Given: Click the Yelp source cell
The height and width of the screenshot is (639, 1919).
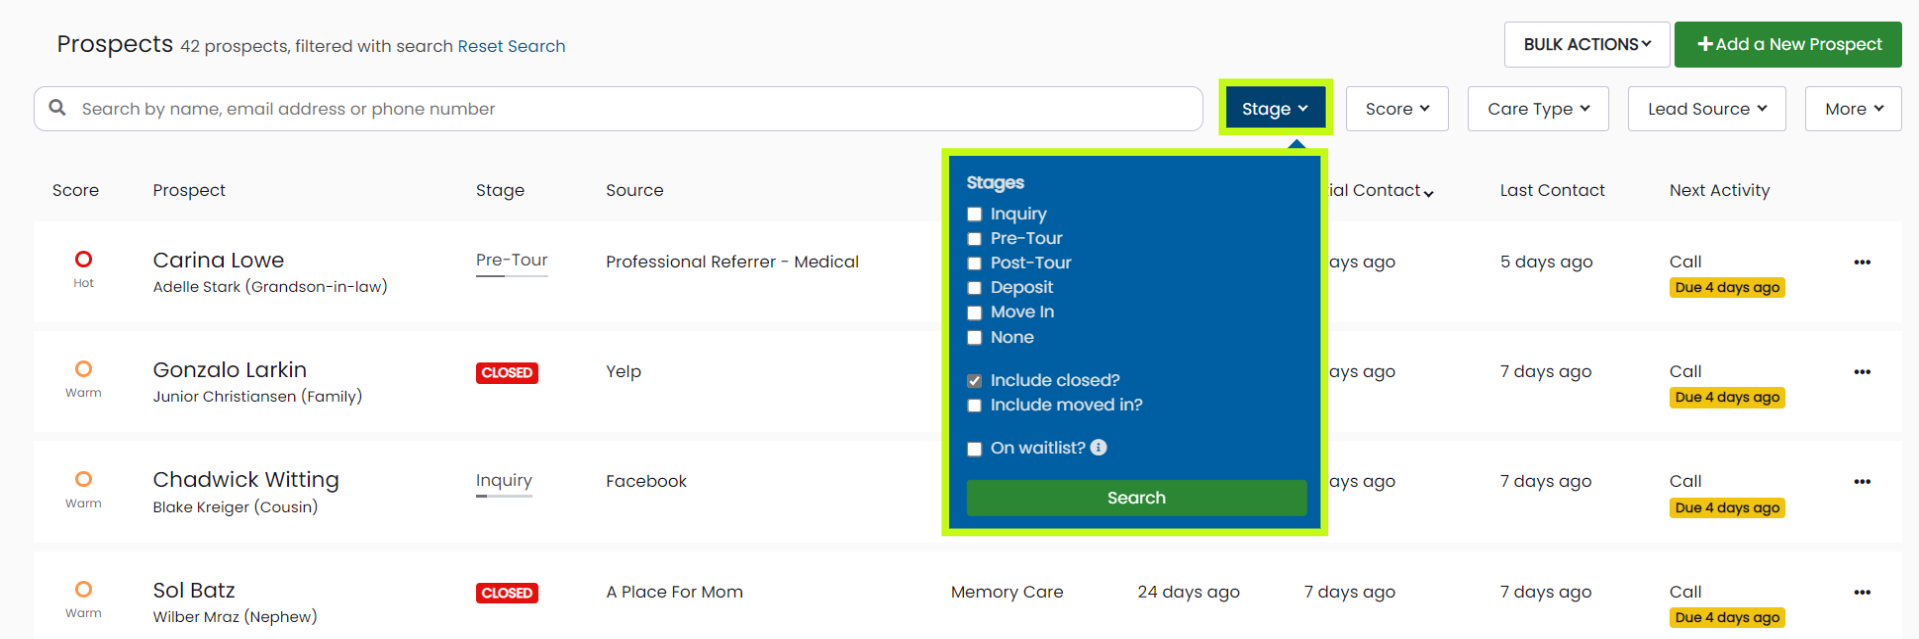Looking at the screenshot, I should coord(623,372).
